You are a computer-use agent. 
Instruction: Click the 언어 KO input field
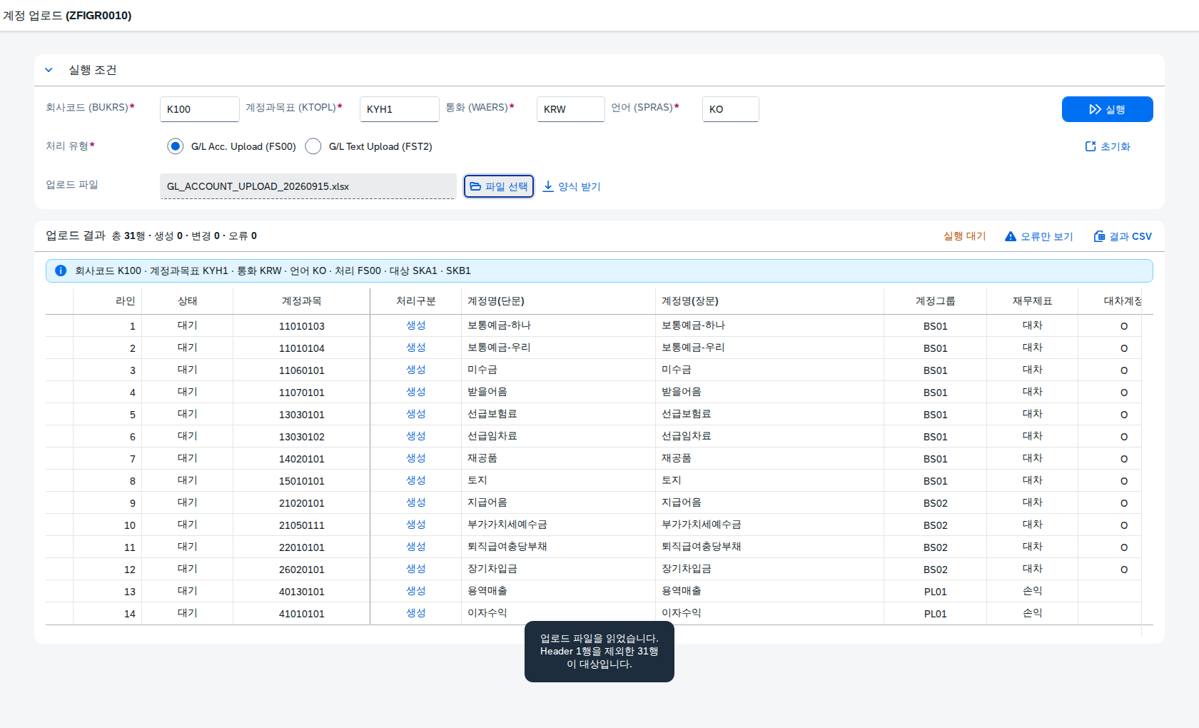(730, 109)
